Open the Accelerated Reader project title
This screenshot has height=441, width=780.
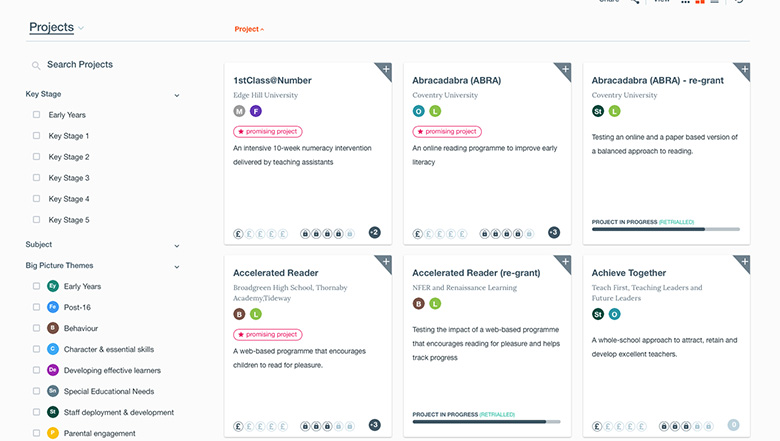(276, 273)
